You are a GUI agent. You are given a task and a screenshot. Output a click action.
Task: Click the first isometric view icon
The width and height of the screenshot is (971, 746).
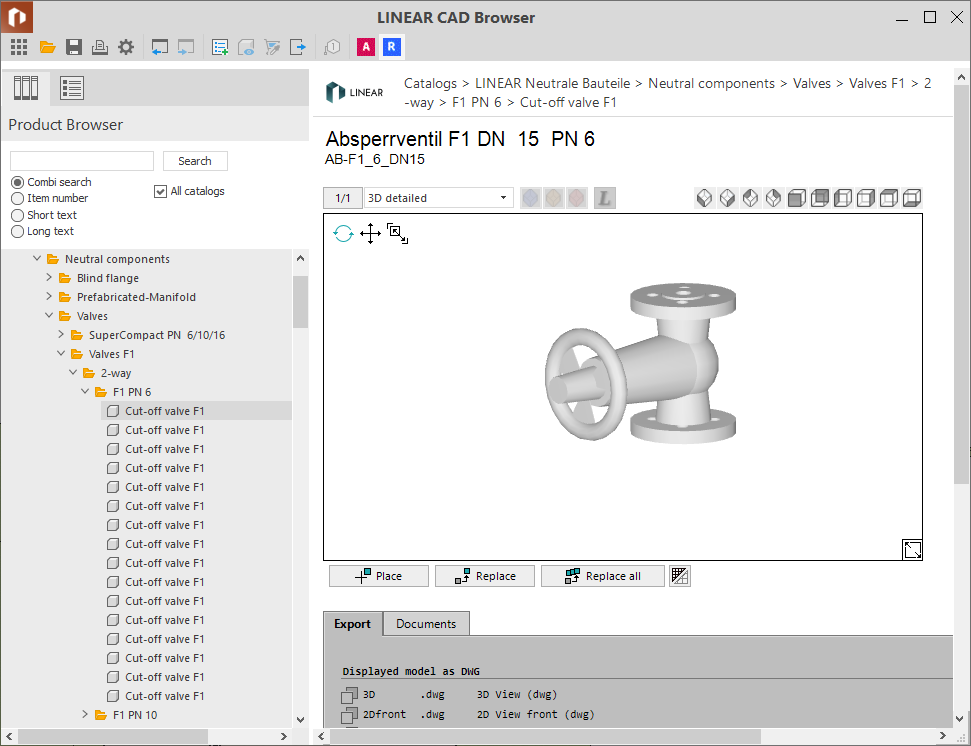(704, 198)
